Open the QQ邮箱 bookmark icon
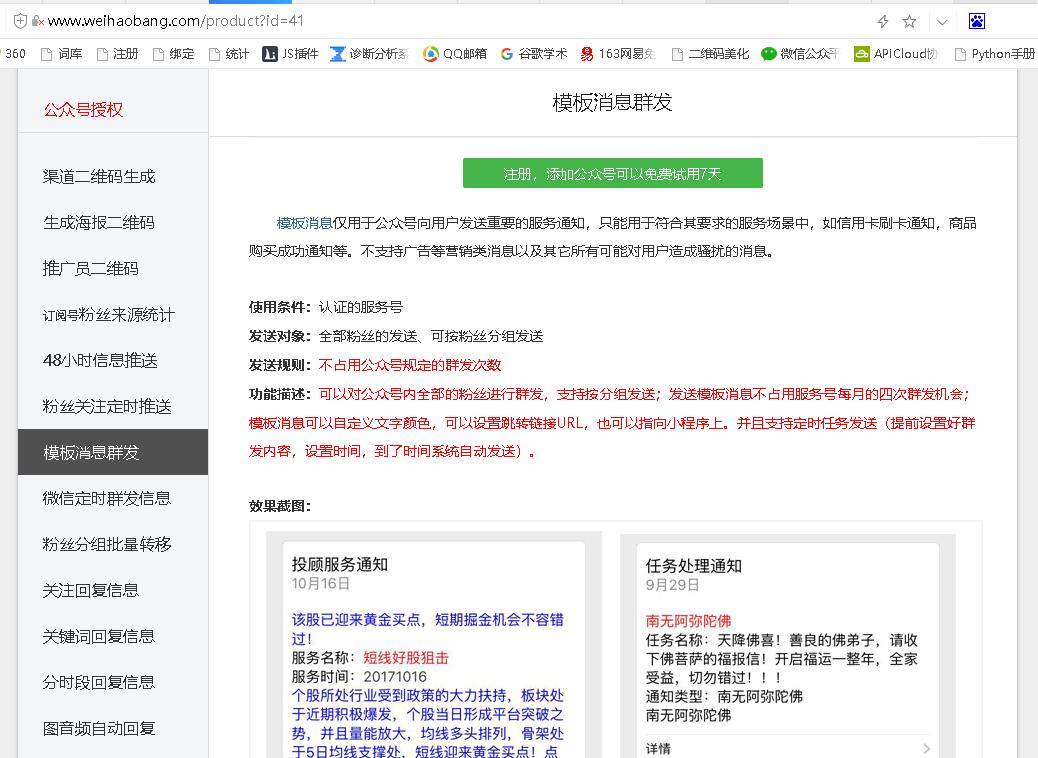Screen dimensions: 1038x758 coord(431,54)
